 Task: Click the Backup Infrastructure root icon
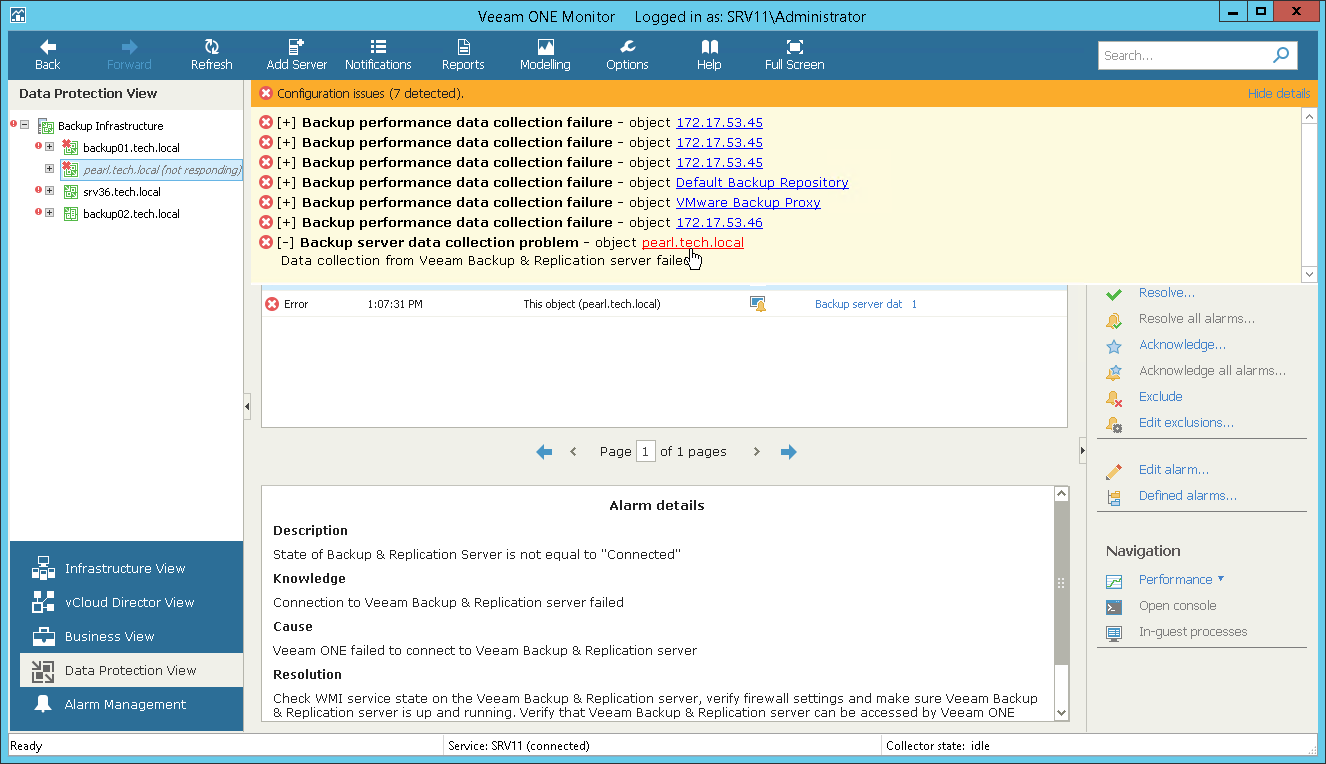(x=45, y=126)
